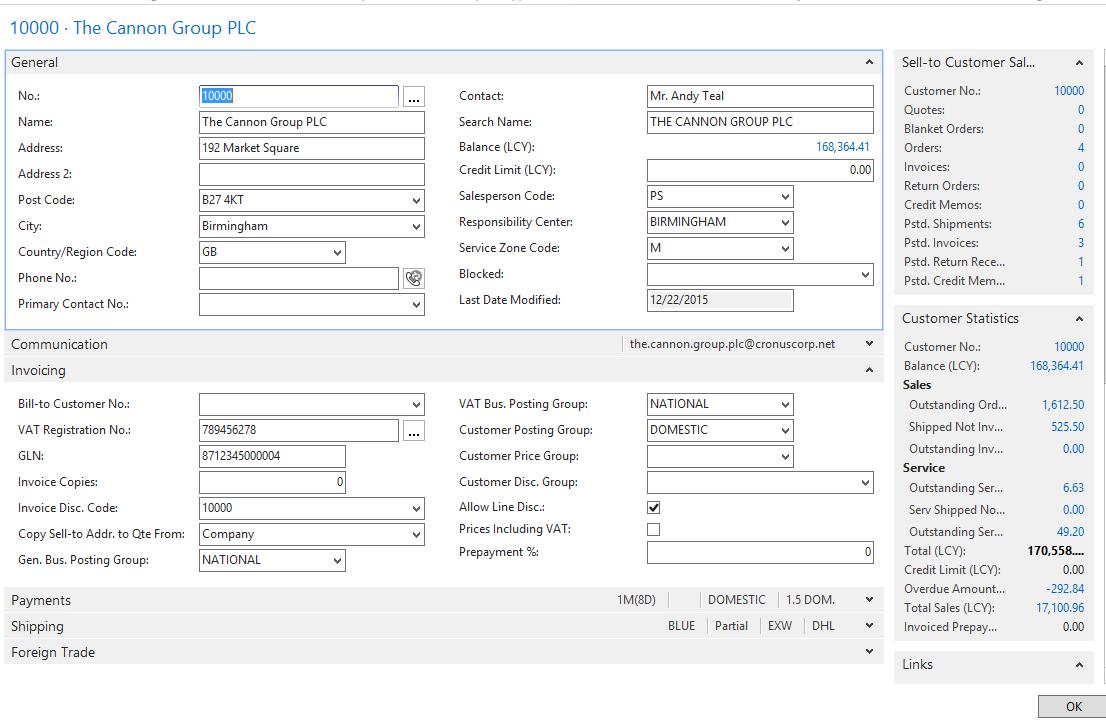This screenshot has width=1106, height=725.
Task: Expand the Communication FastTab
Action: point(869,343)
